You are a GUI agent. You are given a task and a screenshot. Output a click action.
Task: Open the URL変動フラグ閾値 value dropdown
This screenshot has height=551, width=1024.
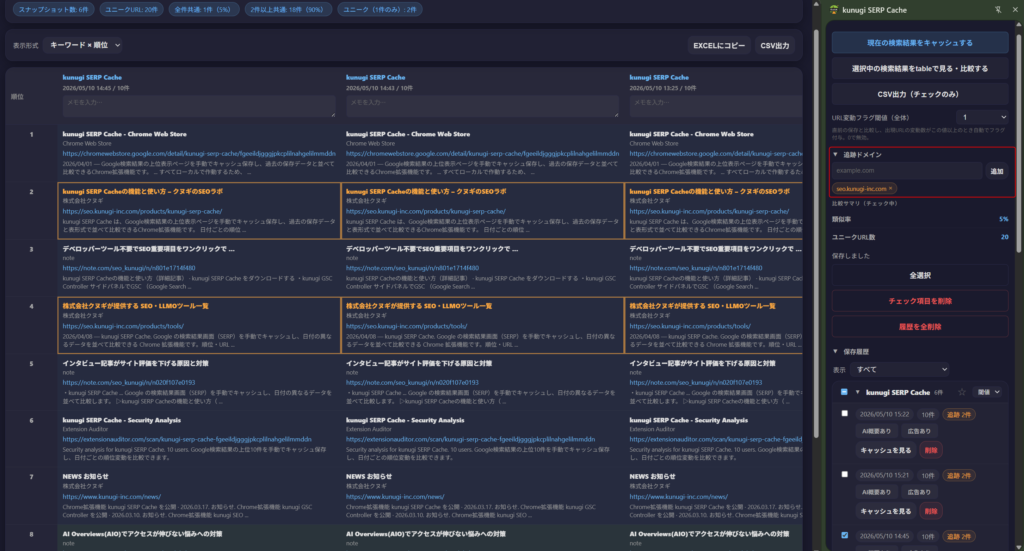(x=983, y=118)
